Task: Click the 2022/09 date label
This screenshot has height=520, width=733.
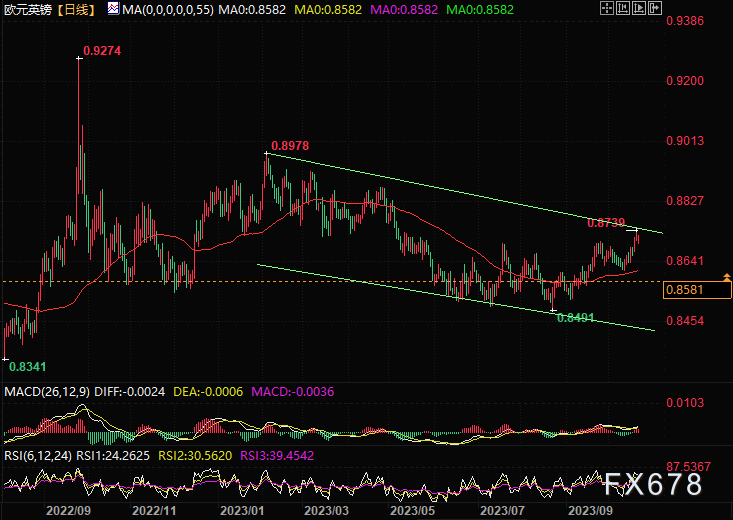Action: click(68, 511)
